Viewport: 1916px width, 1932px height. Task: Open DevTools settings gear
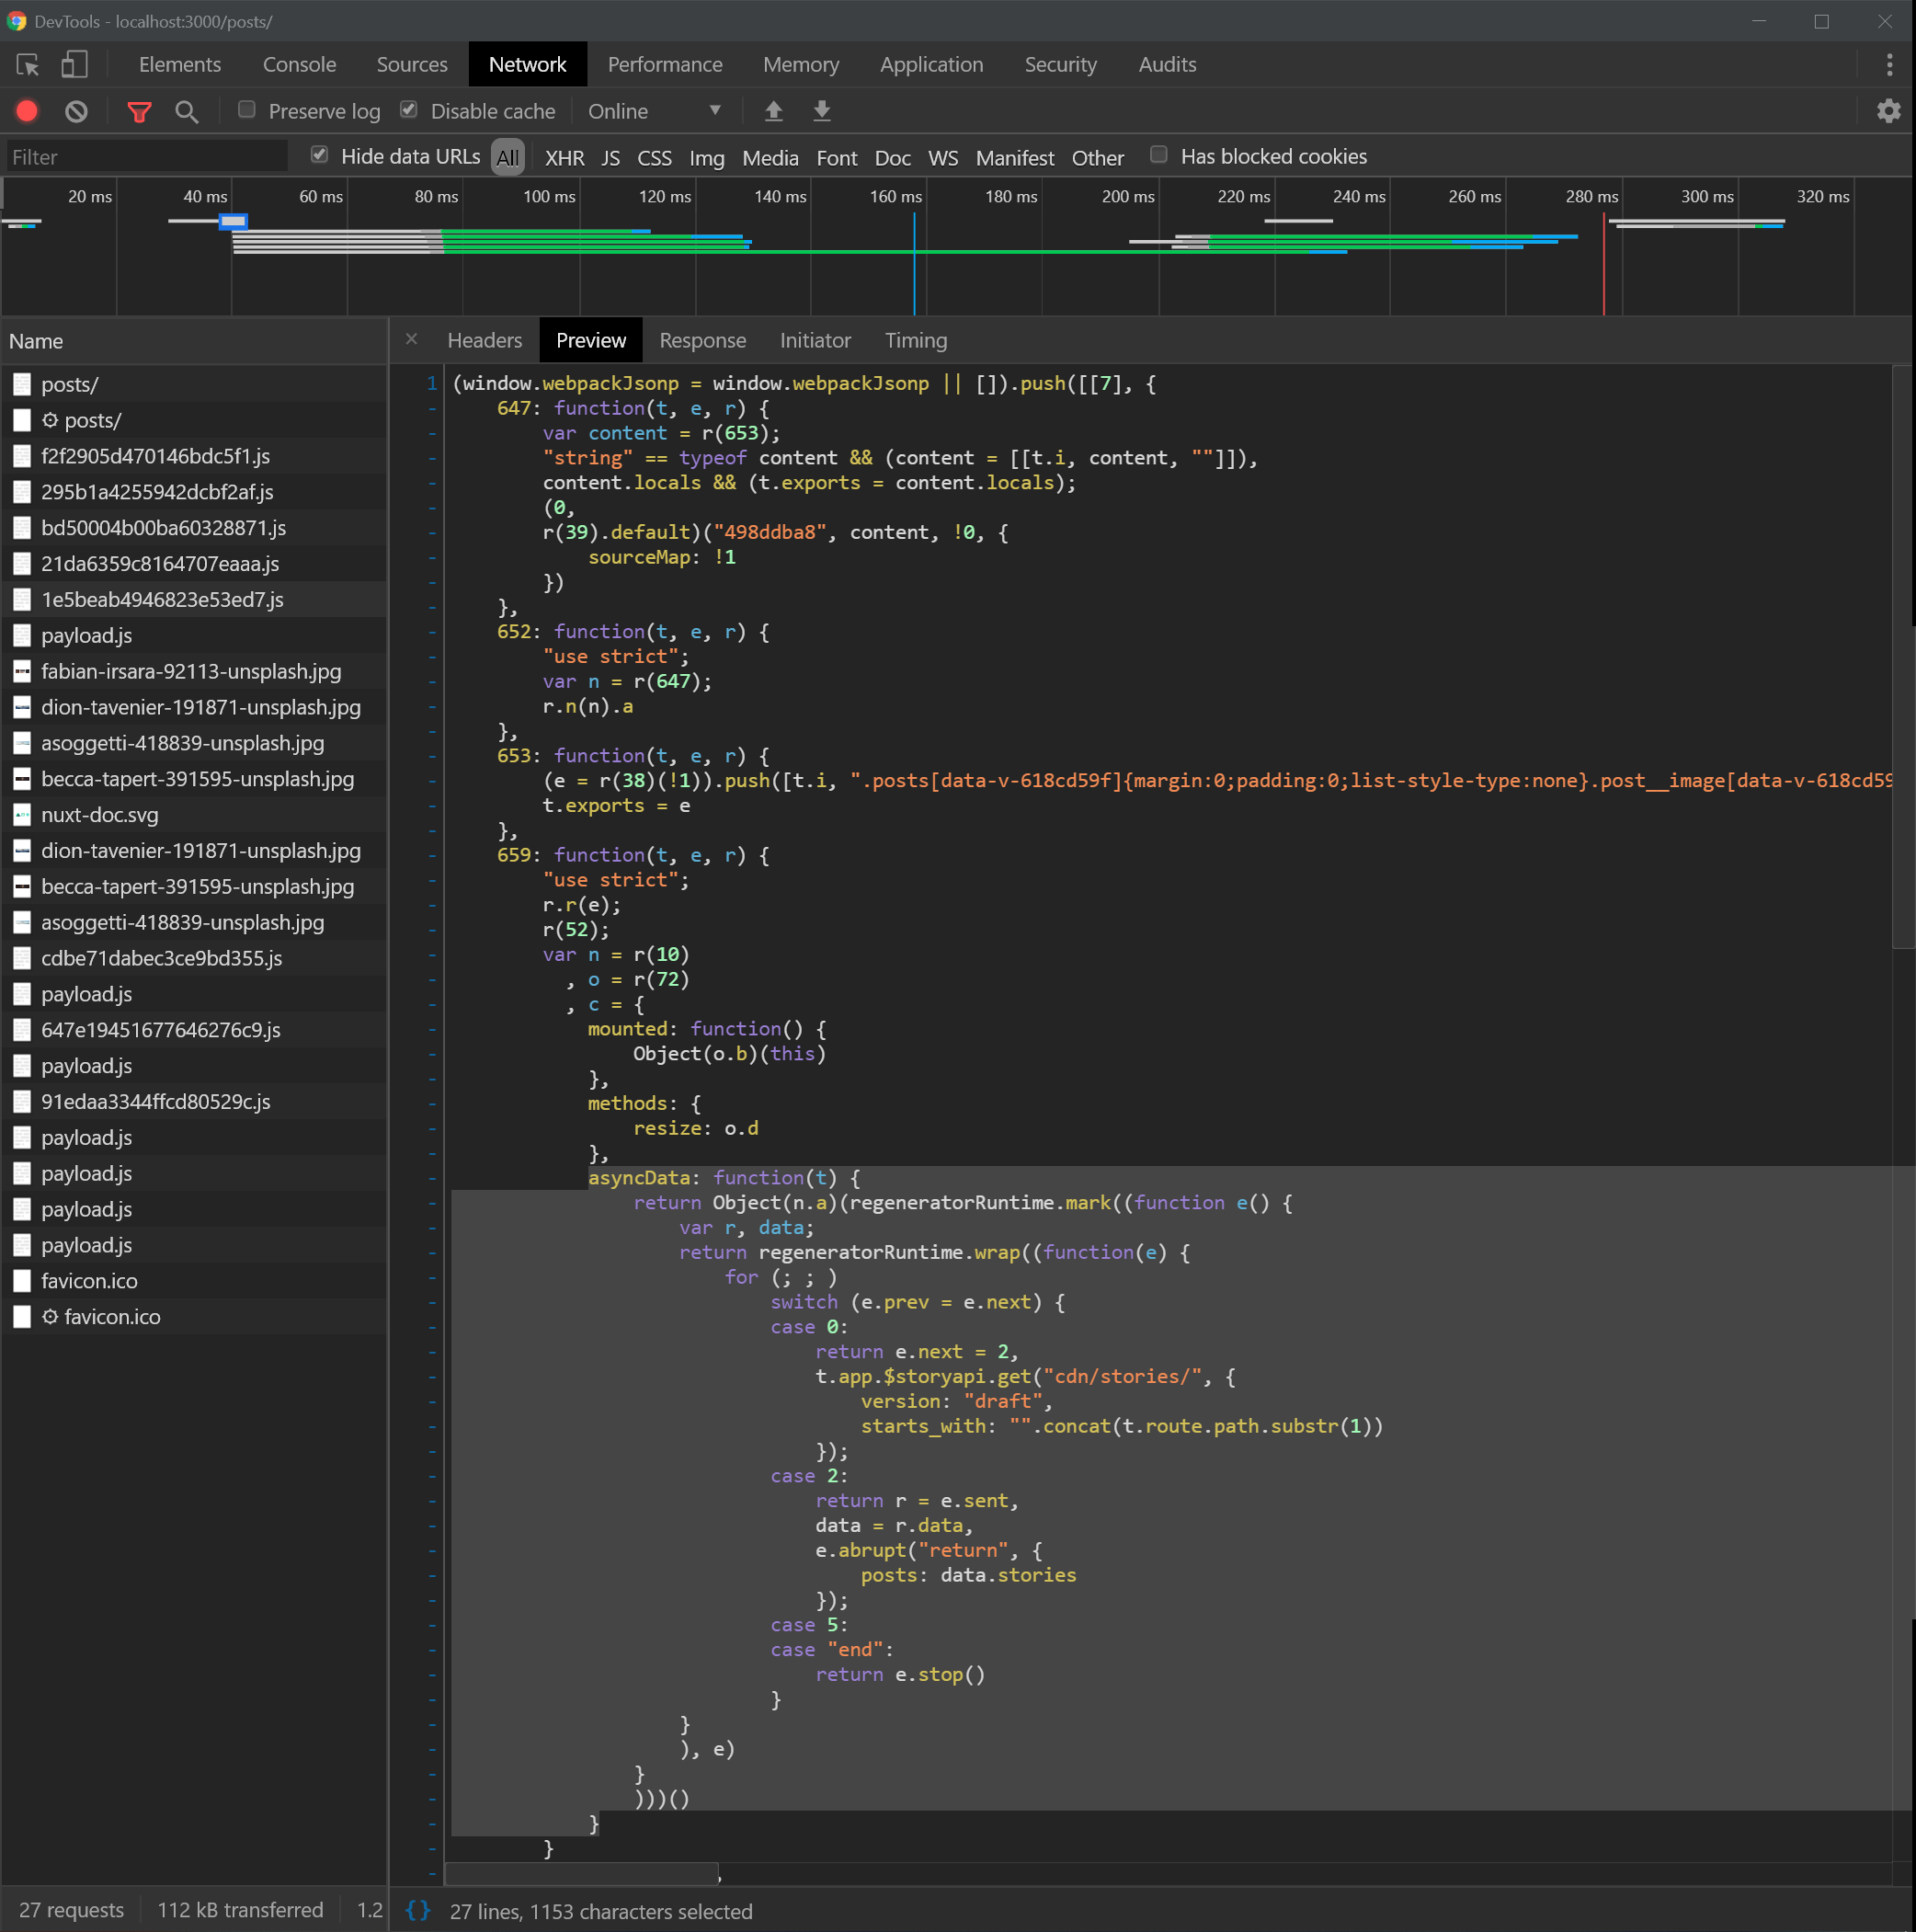click(x=1888, y=111)
